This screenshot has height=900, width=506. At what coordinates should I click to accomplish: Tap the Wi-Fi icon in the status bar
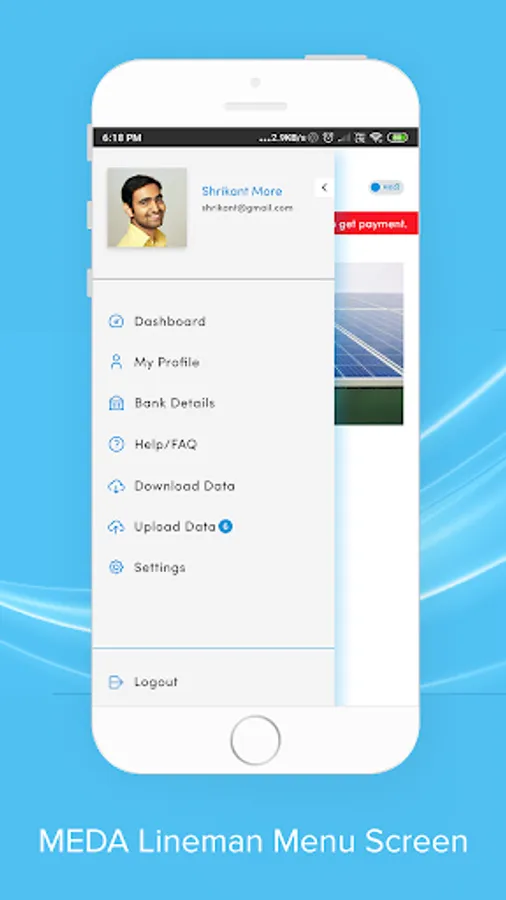[376, 138]
